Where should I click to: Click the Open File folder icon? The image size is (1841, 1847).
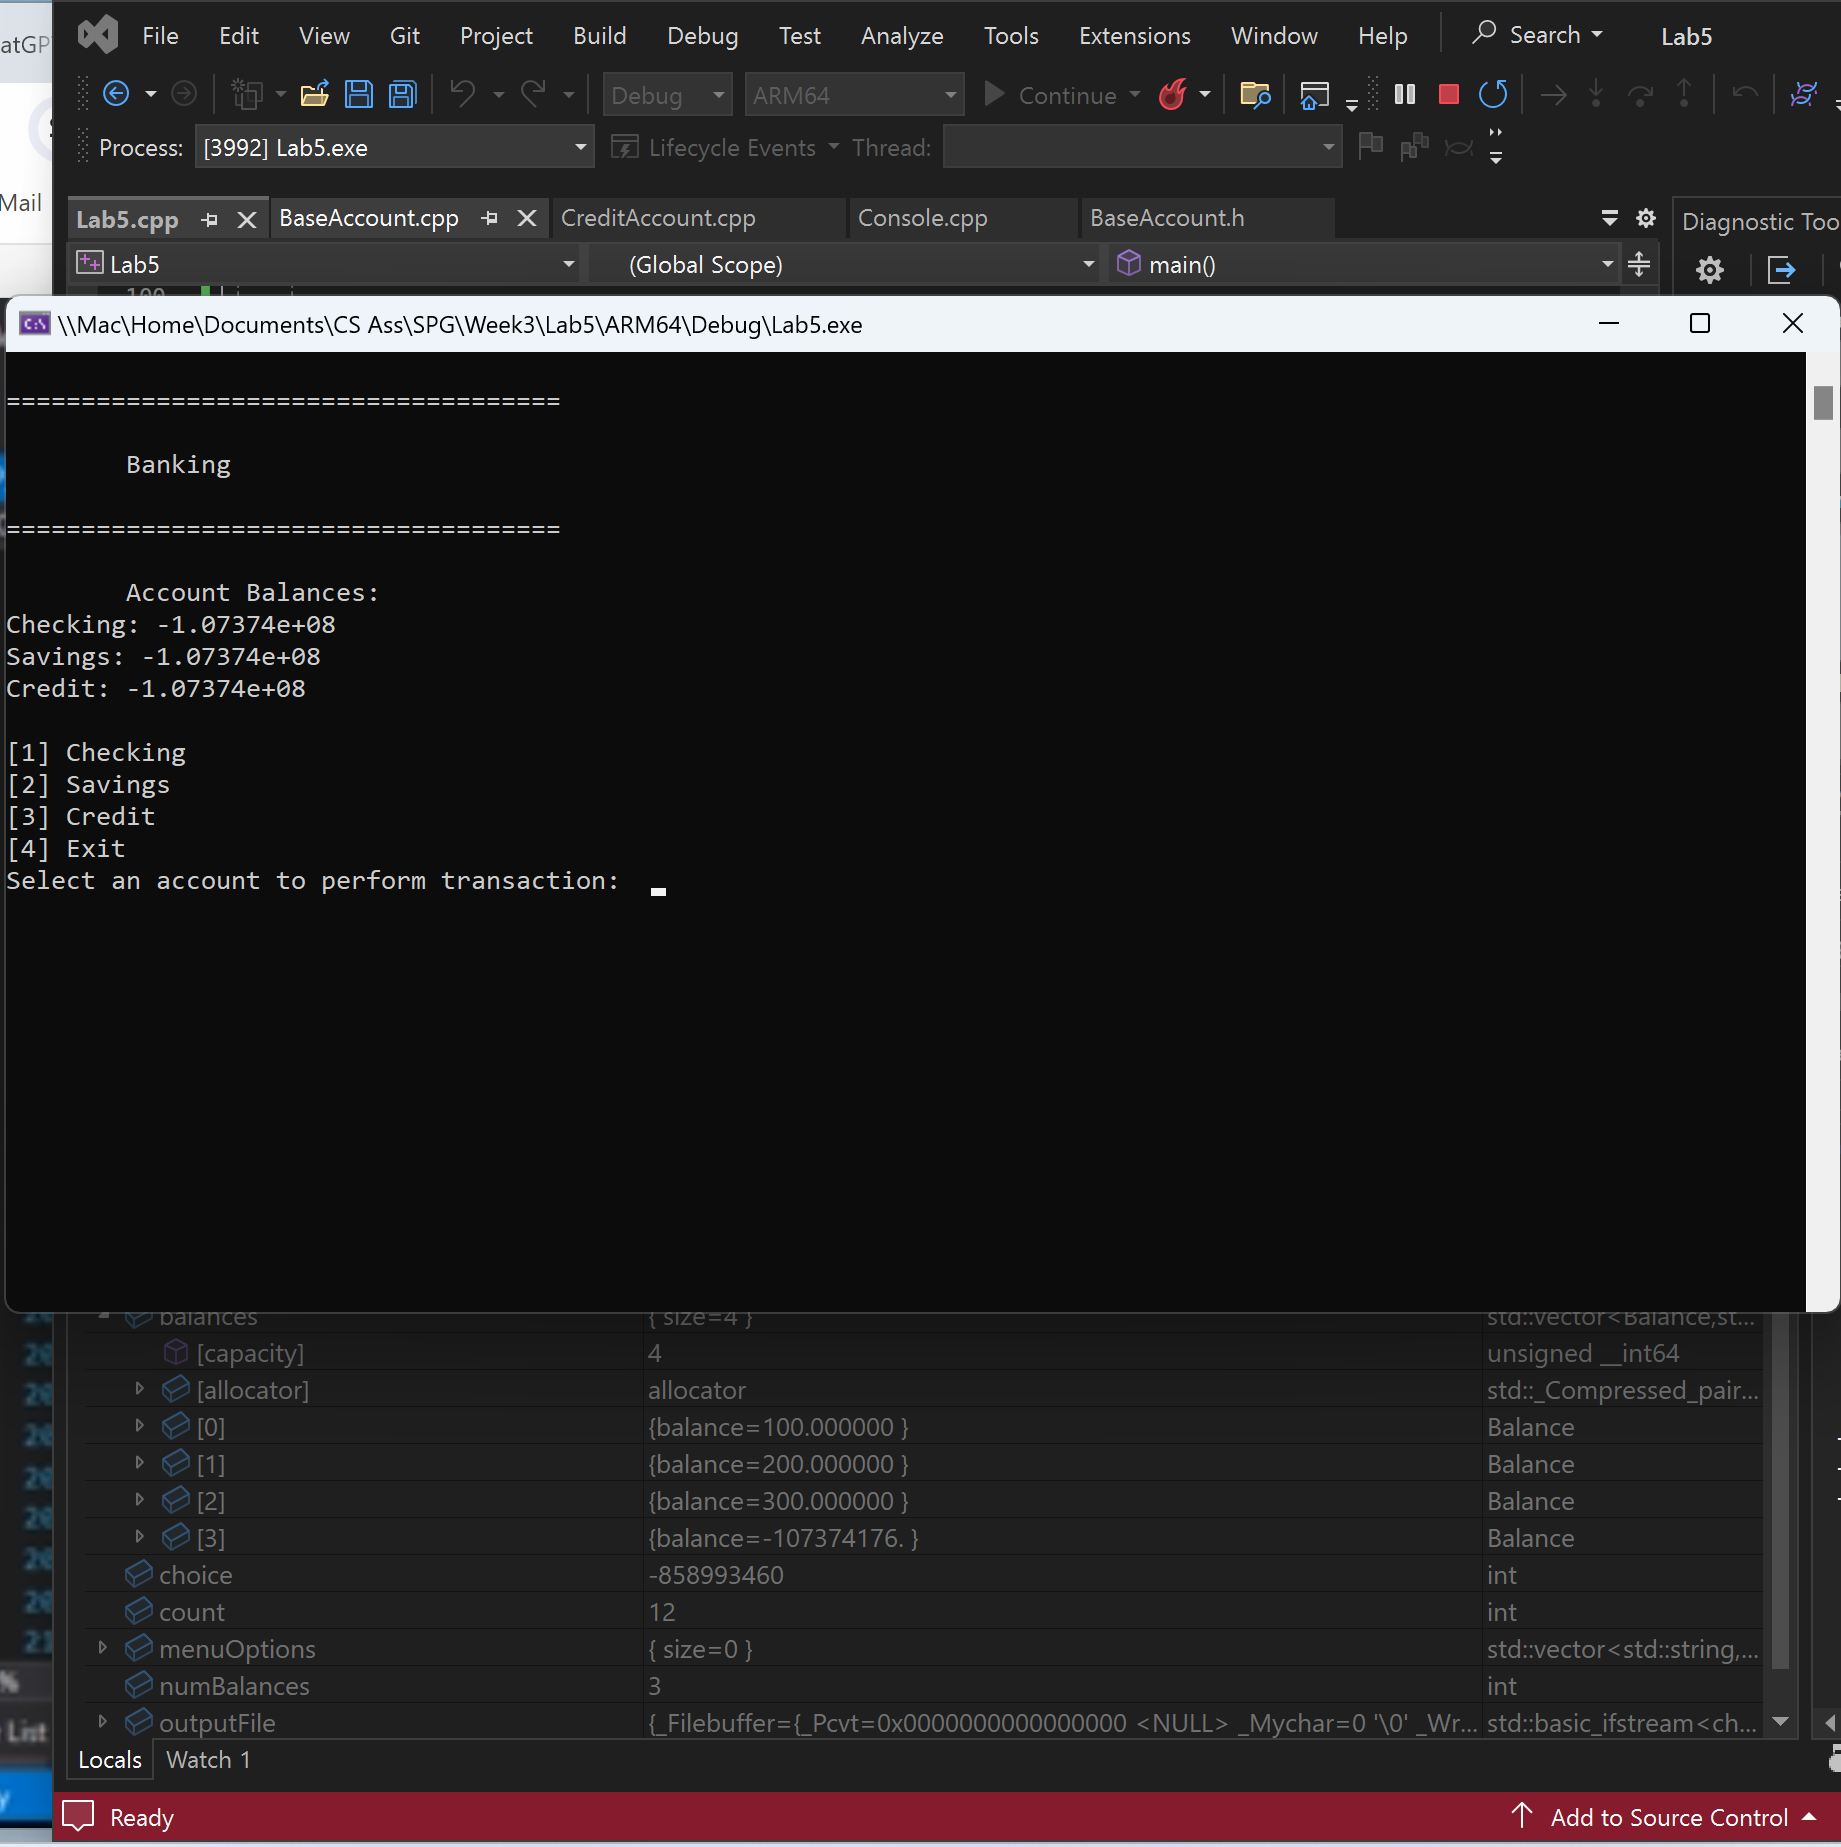314,95
